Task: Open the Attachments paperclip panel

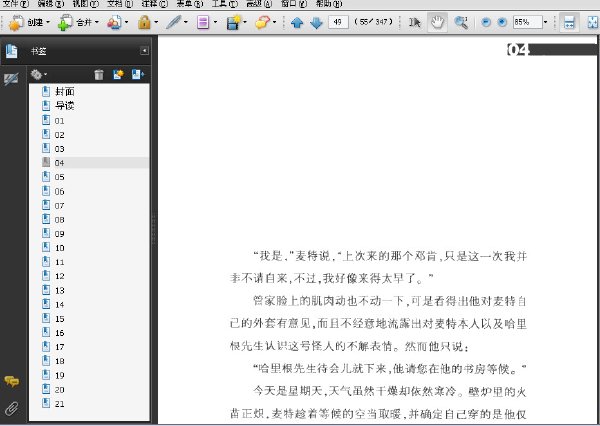Action: 11,408
